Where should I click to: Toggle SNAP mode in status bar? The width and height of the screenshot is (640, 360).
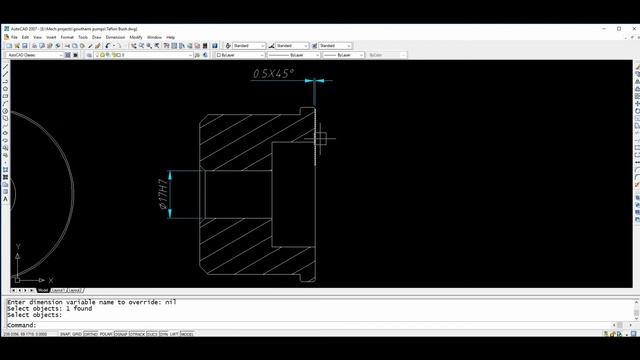[65, 334]
